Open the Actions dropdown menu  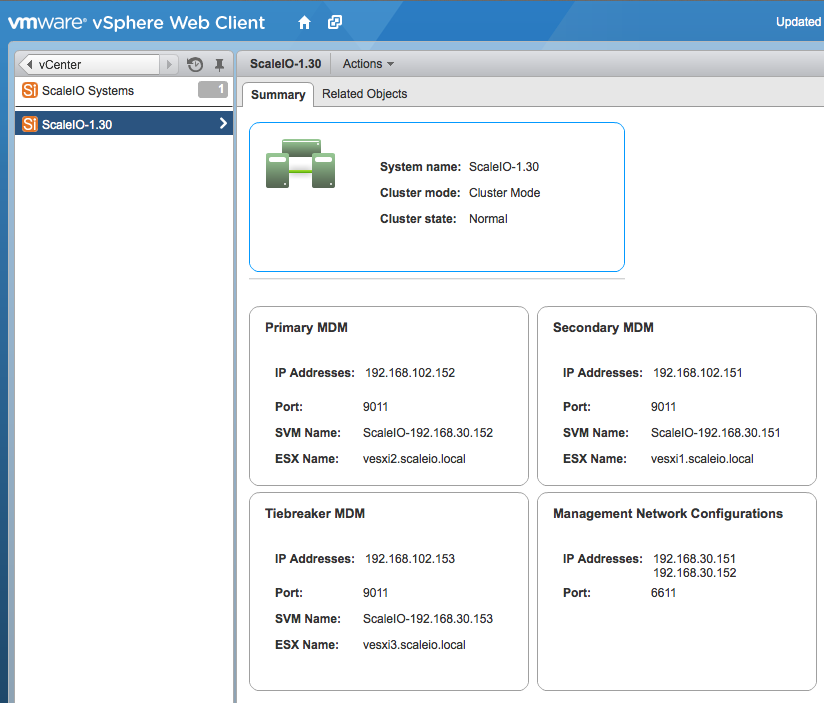[367, 64]
